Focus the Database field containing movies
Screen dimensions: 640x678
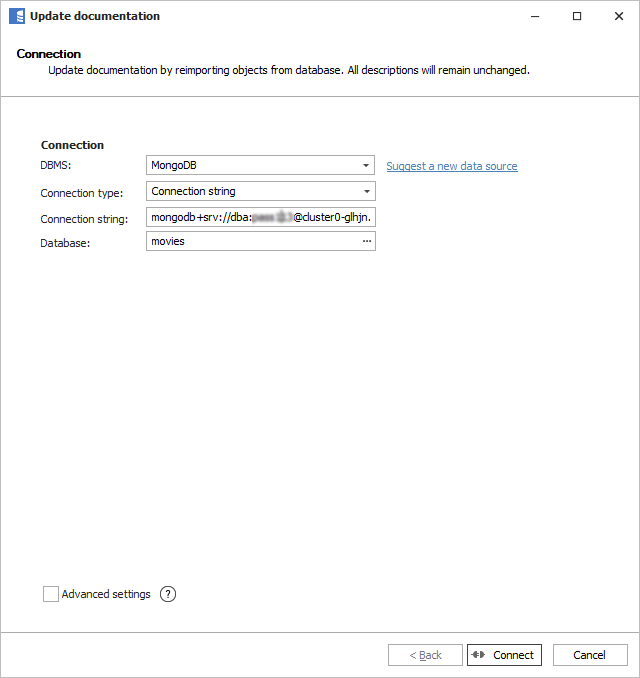coord(250,241)
